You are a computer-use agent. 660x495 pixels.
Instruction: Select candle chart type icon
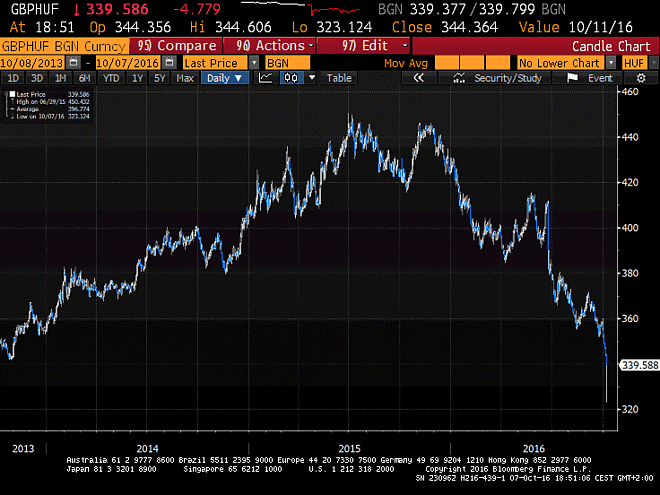pos(291,78)
